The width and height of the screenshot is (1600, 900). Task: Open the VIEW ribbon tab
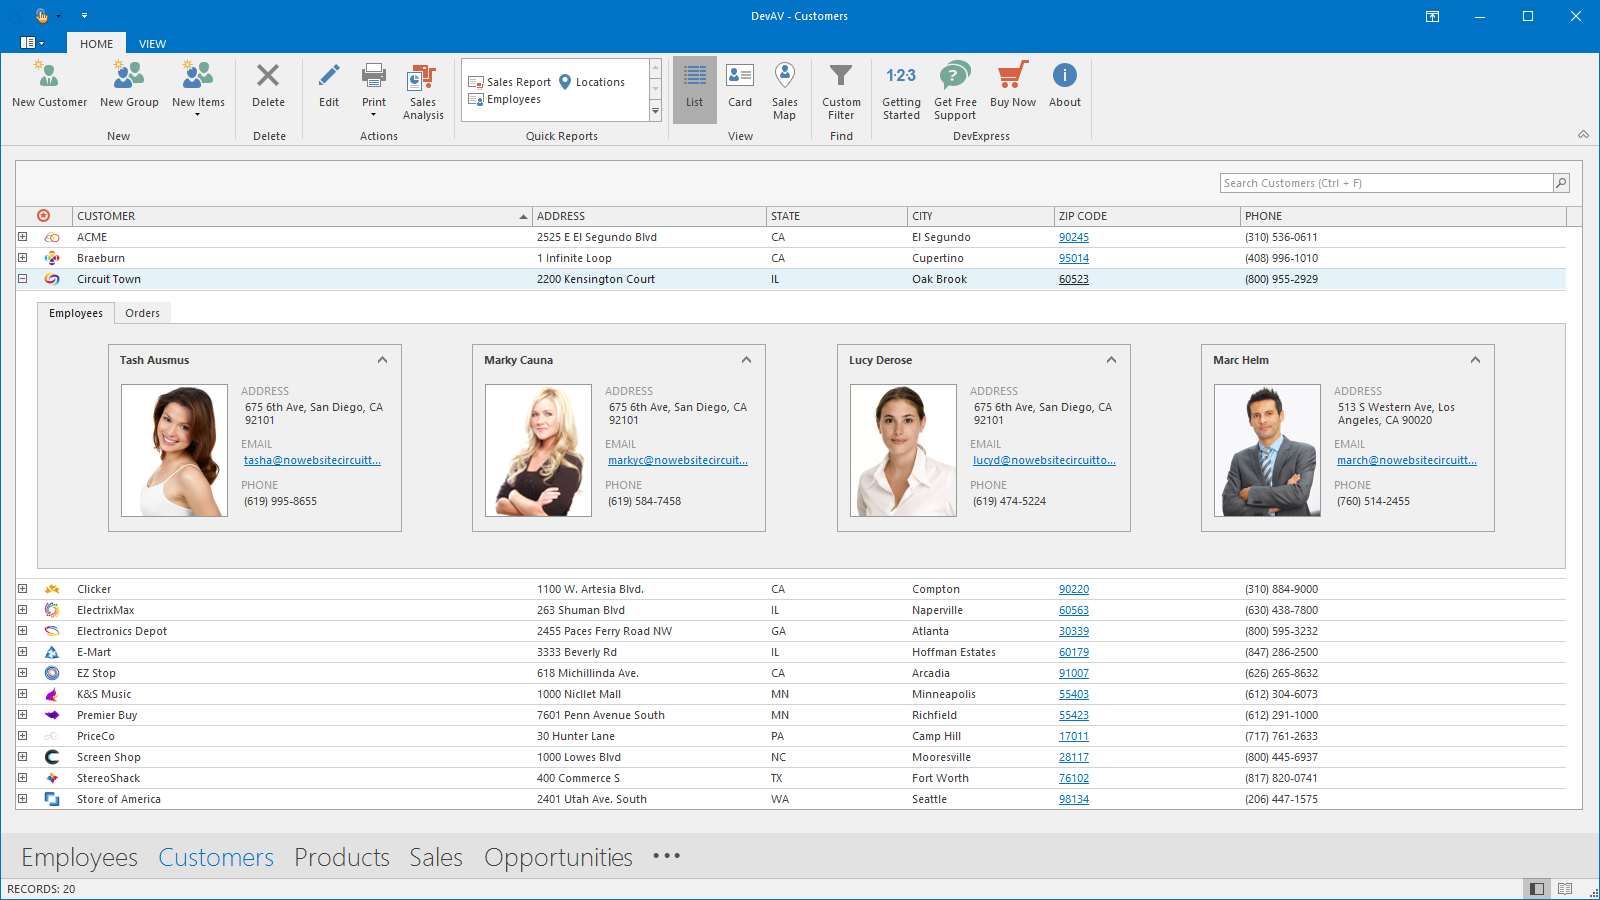click(x=152, y=44)
